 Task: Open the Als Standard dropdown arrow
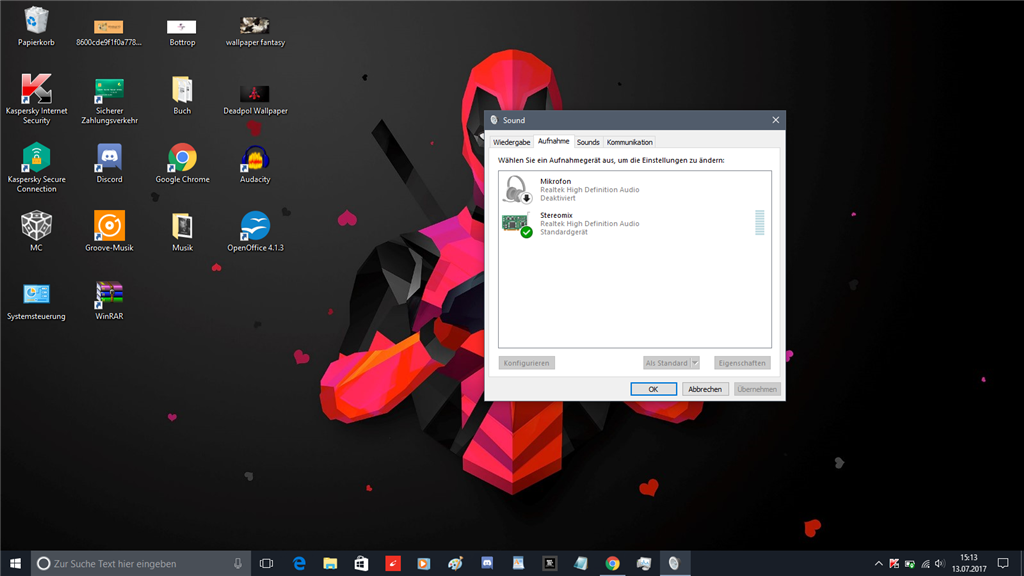coord(695,363)
